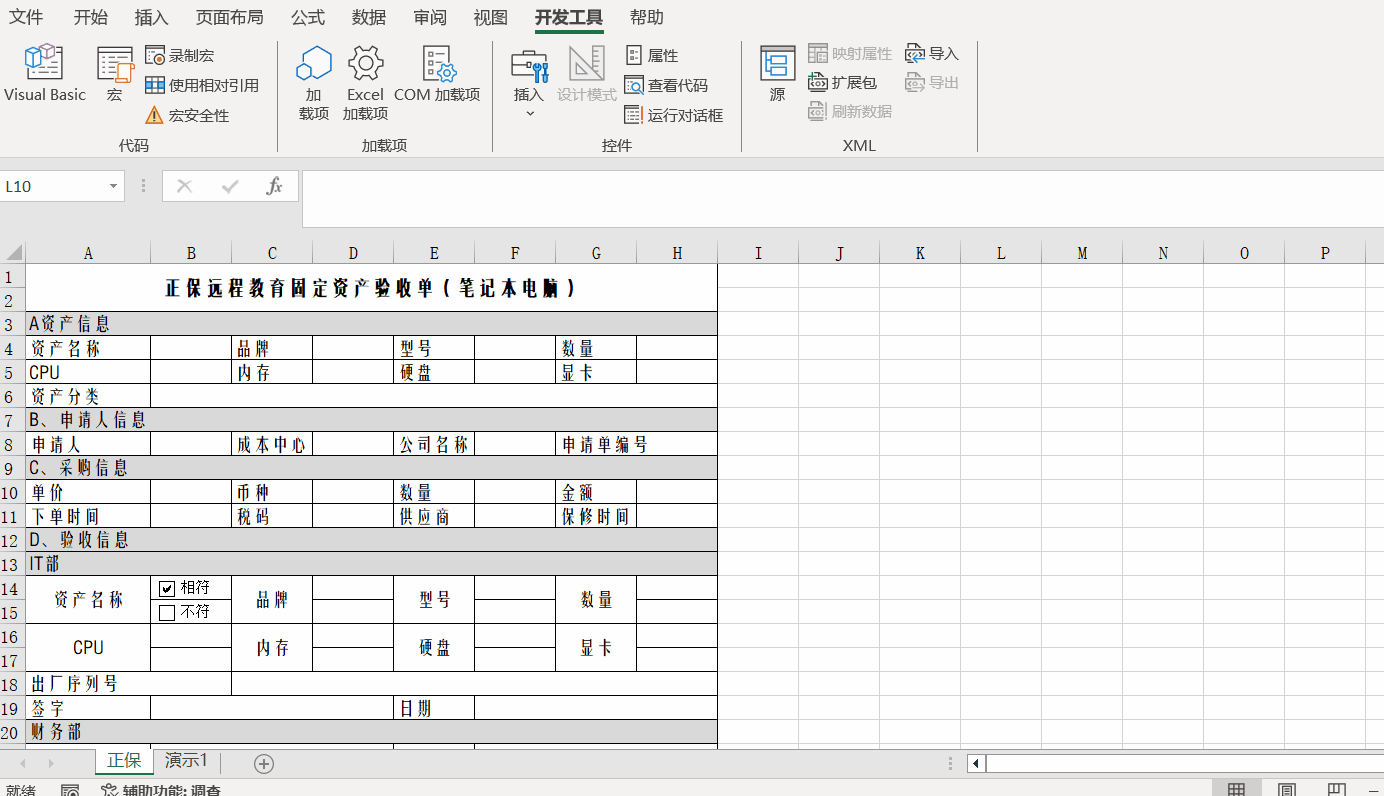Check the 不符 checkbox

[167, 612]
